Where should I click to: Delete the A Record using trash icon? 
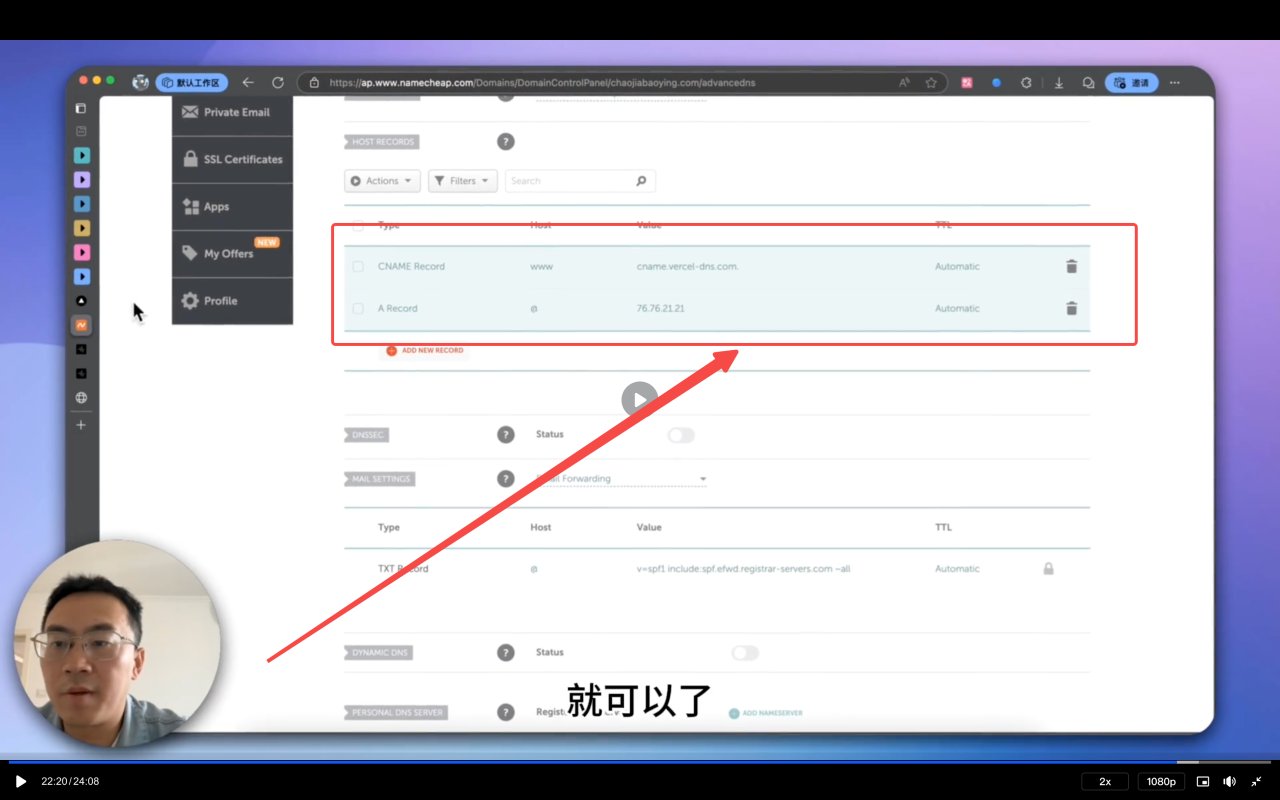(x=1071, y=308)
